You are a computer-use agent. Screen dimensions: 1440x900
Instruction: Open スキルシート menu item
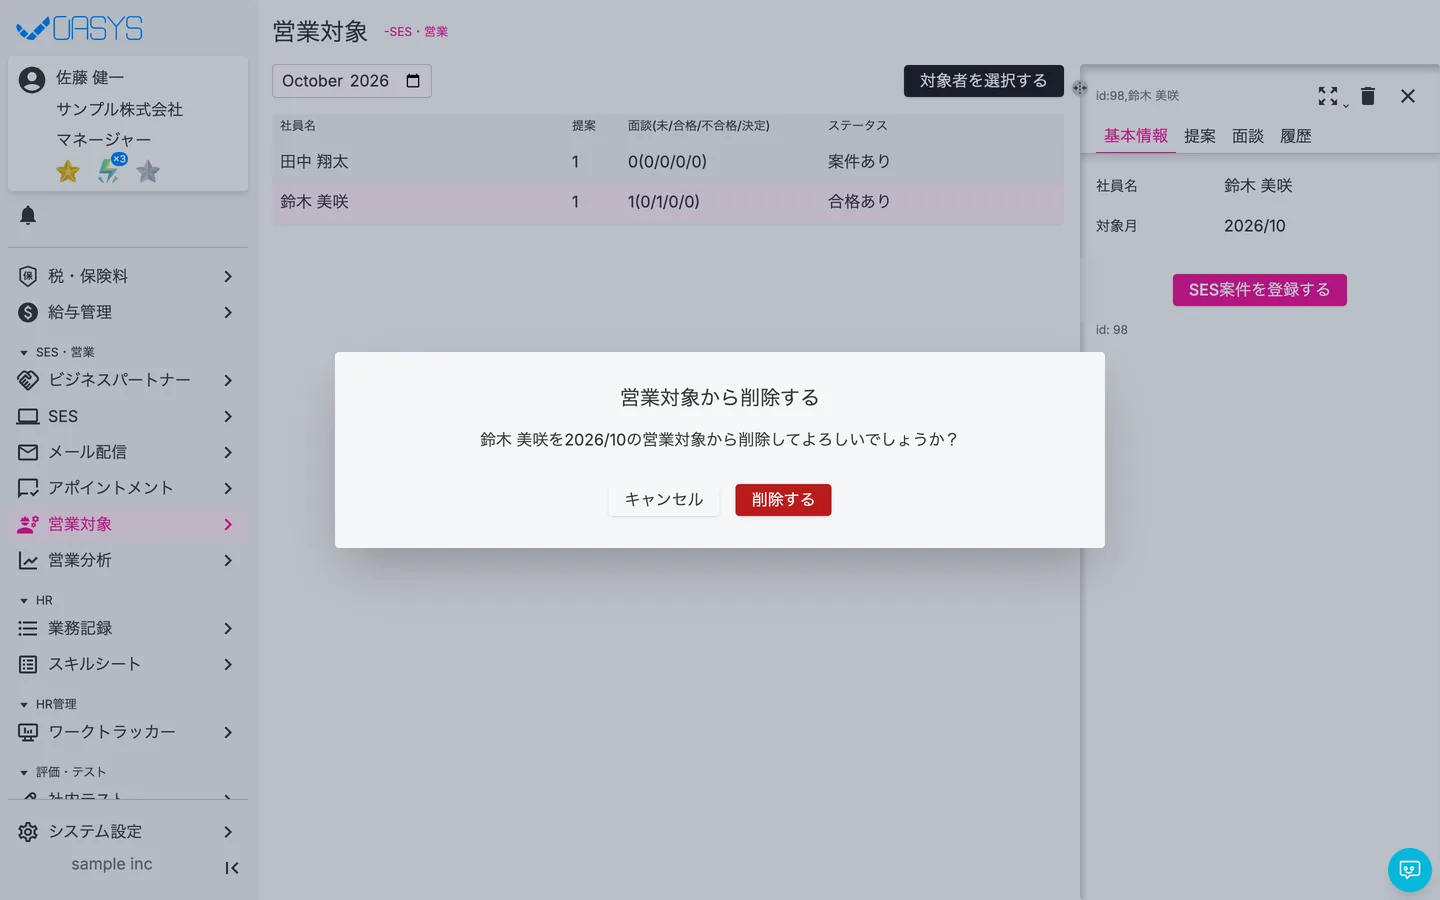128,664
